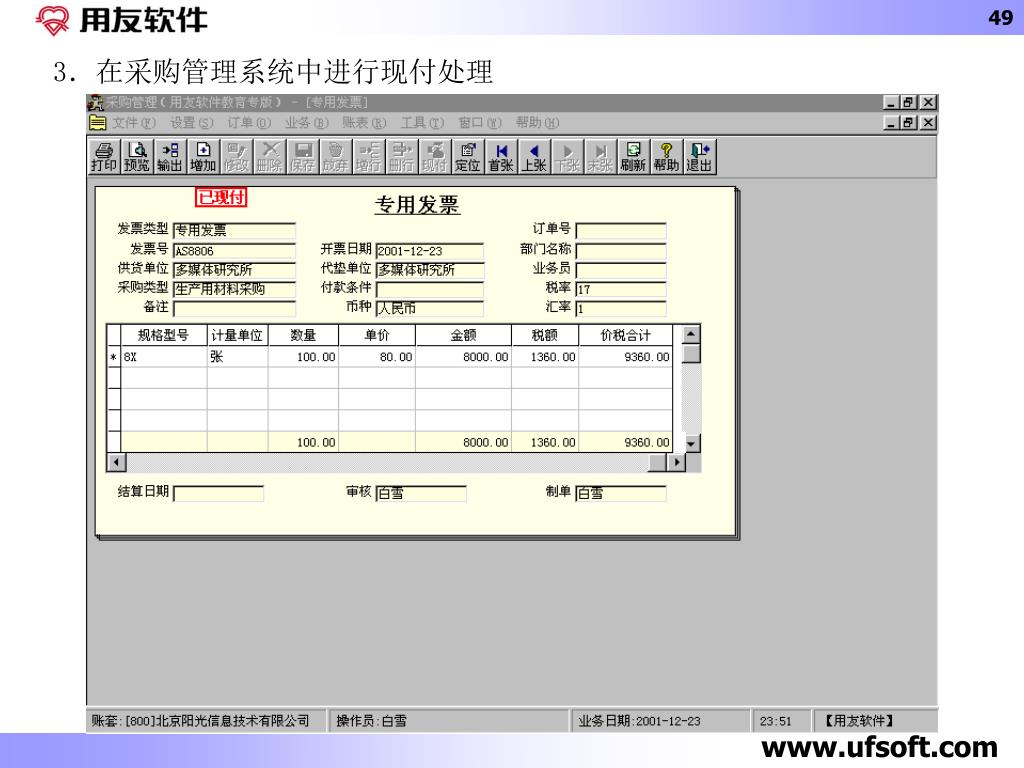
Task: Open 帮助 help from toolbar
Action: click(x=666, y=157)
